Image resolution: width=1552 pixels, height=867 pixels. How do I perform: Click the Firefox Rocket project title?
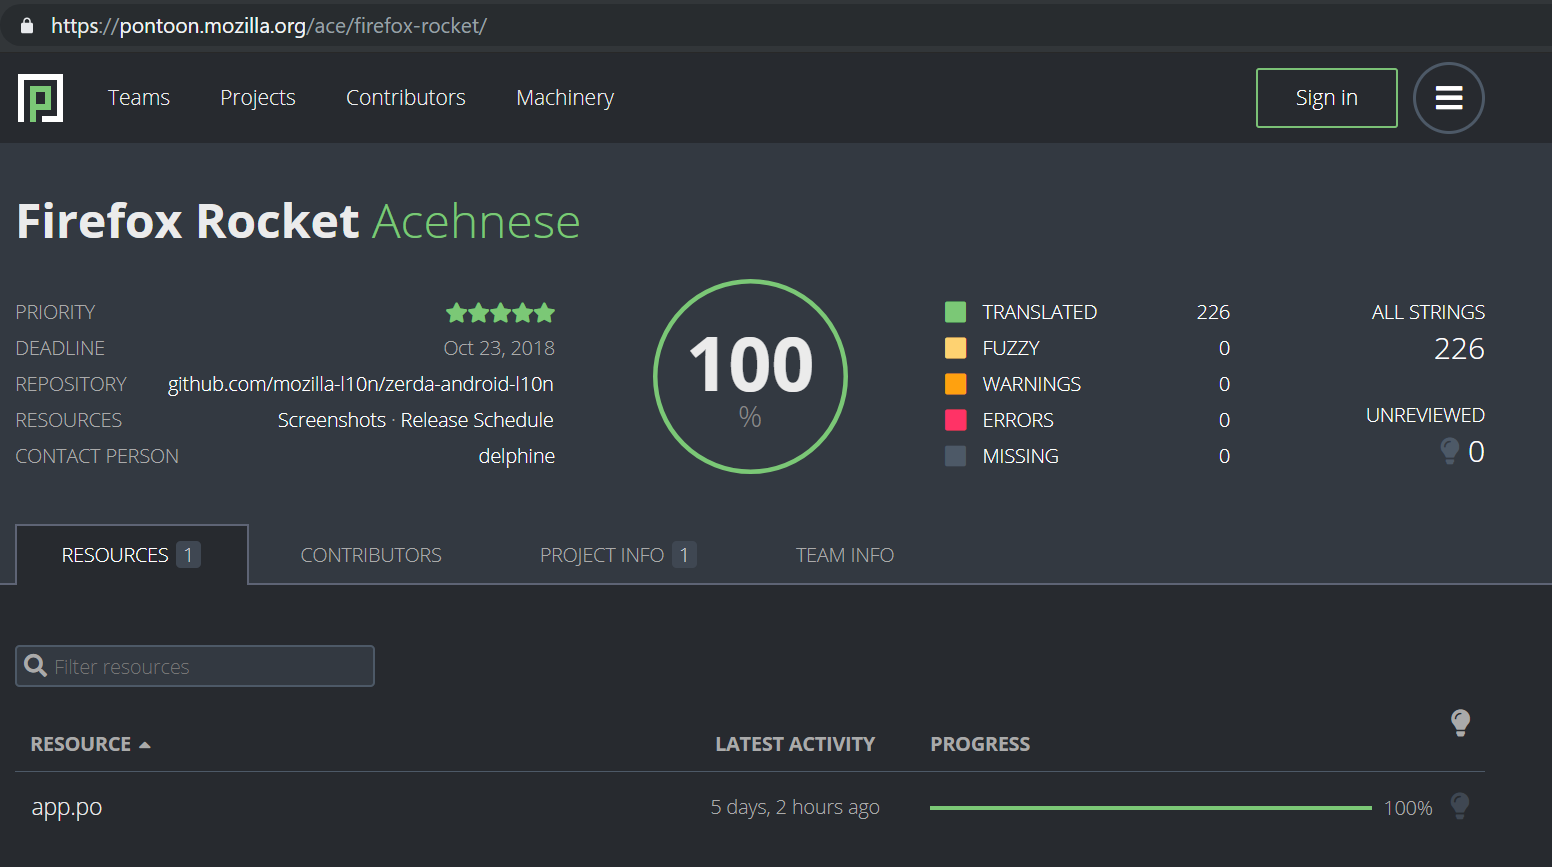tap(188, 221)
